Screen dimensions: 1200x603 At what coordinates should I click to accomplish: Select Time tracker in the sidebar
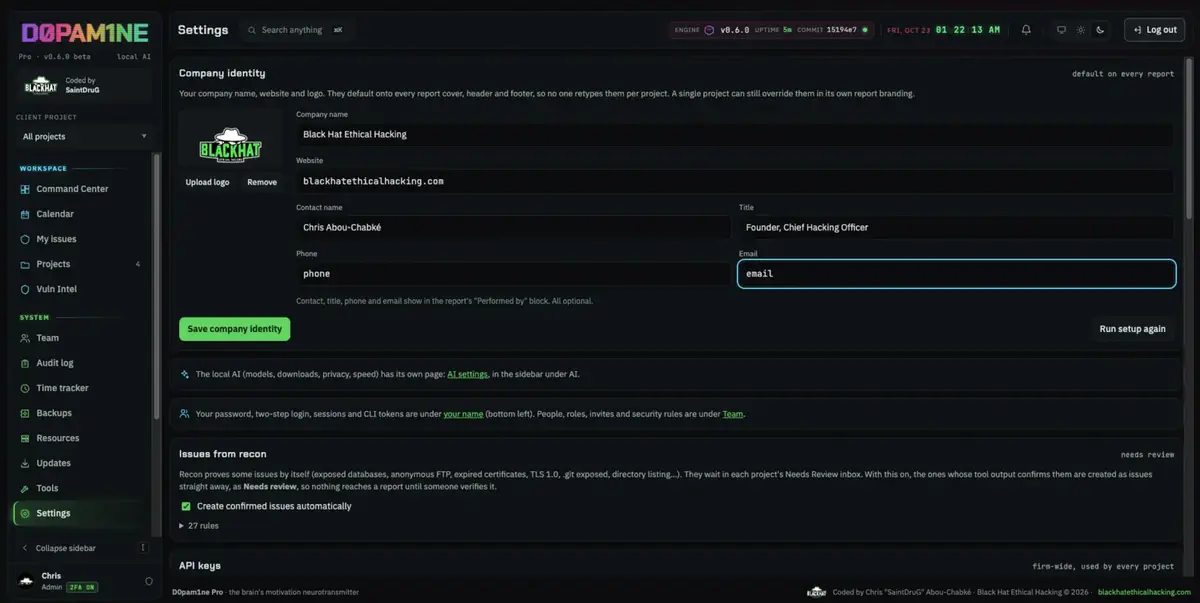tap(80, 388)
